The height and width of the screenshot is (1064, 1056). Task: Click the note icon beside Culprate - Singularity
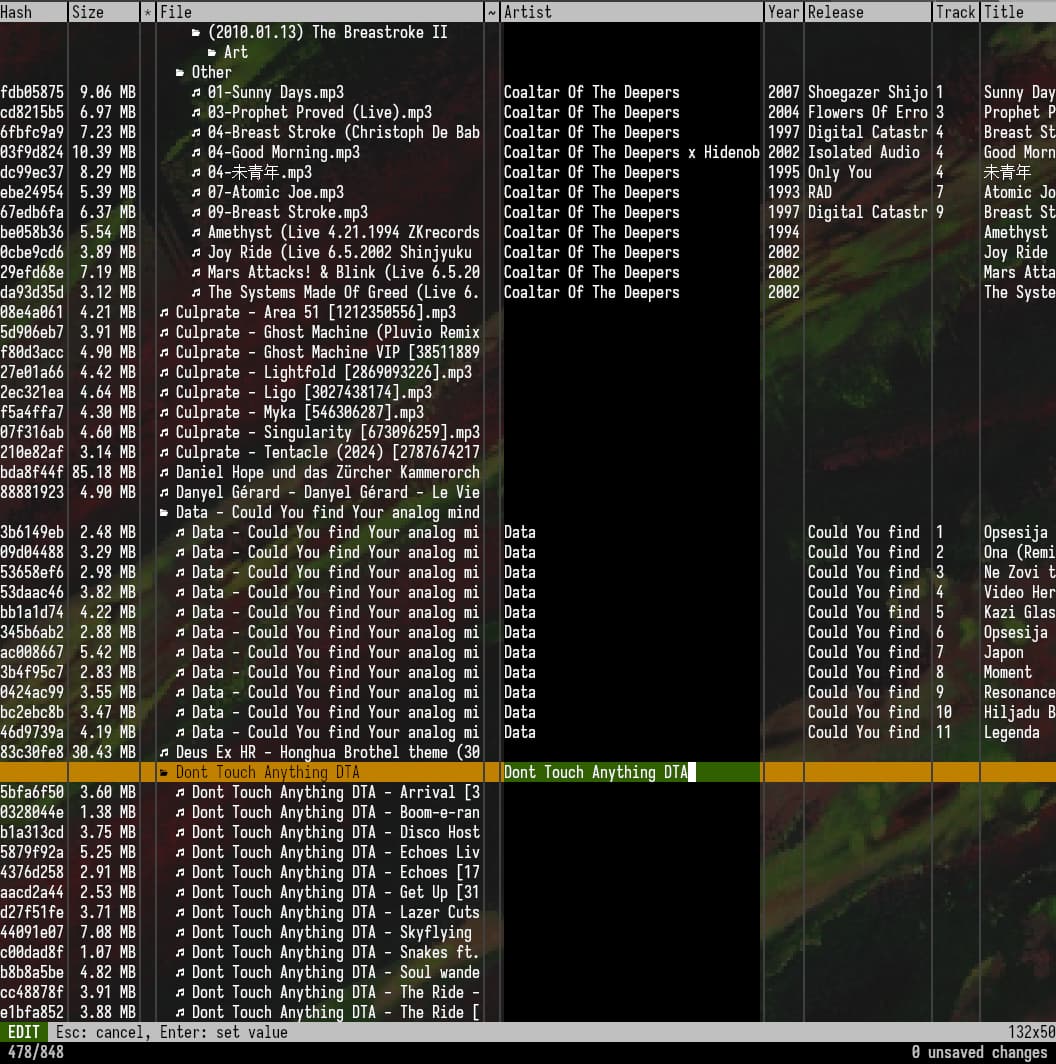tap(164, 433)
